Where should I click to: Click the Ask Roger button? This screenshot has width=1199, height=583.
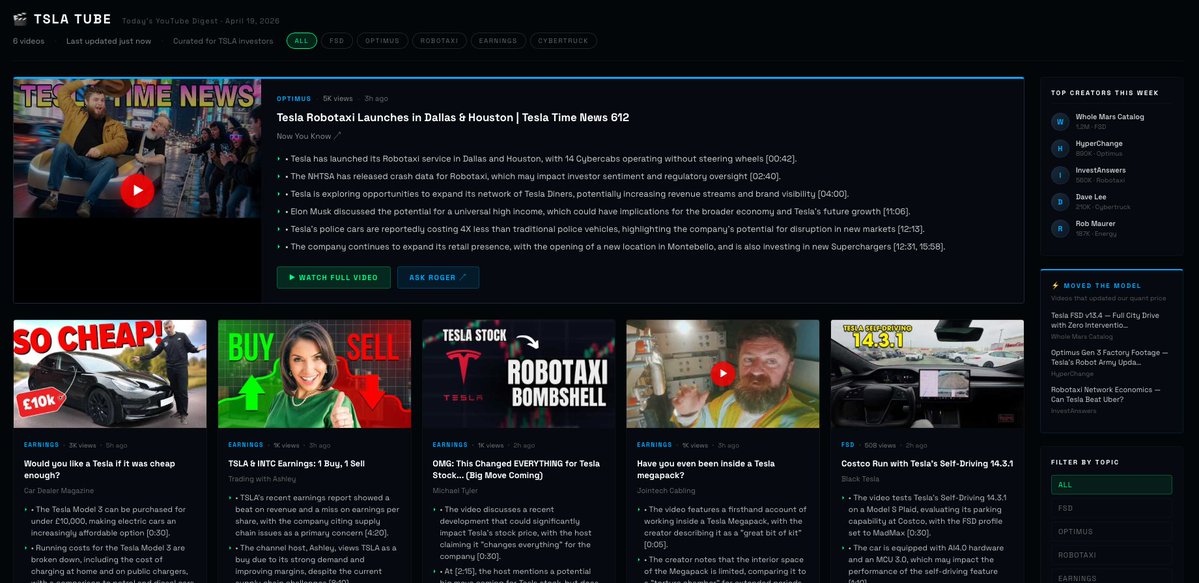pos(438,278)
